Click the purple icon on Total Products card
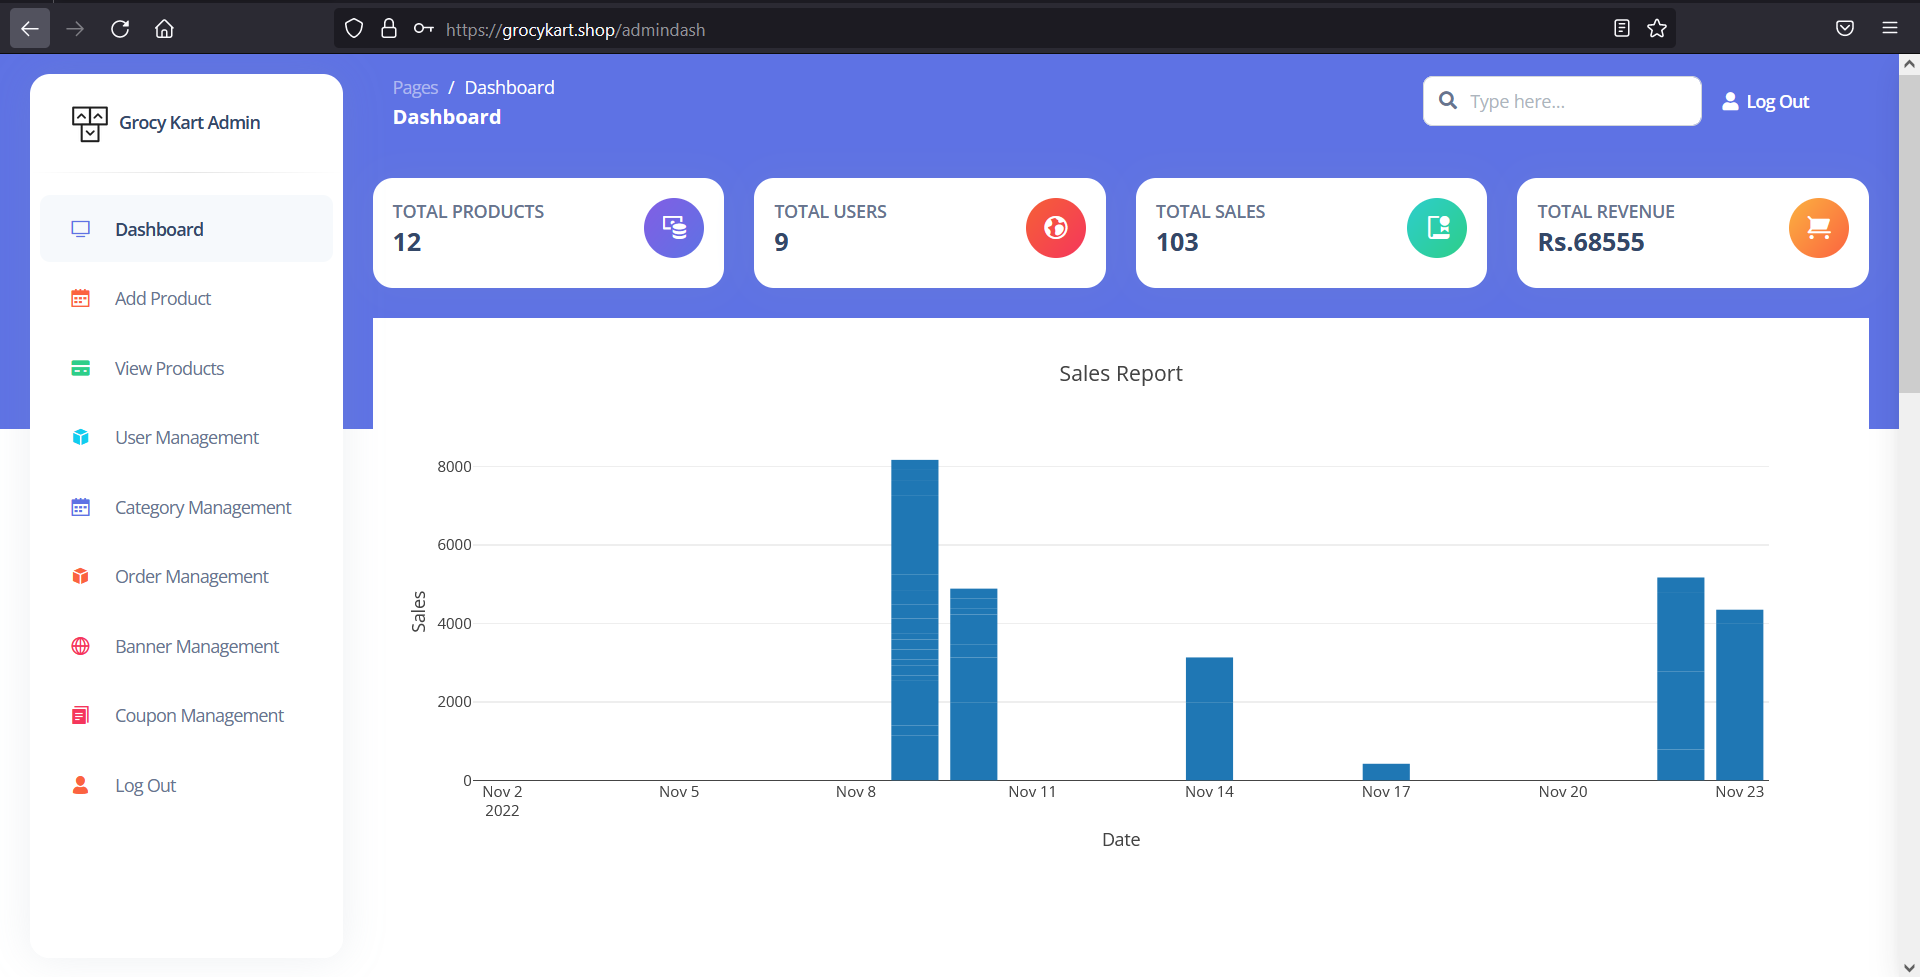1920x977 pixels. tap(673, 228)
